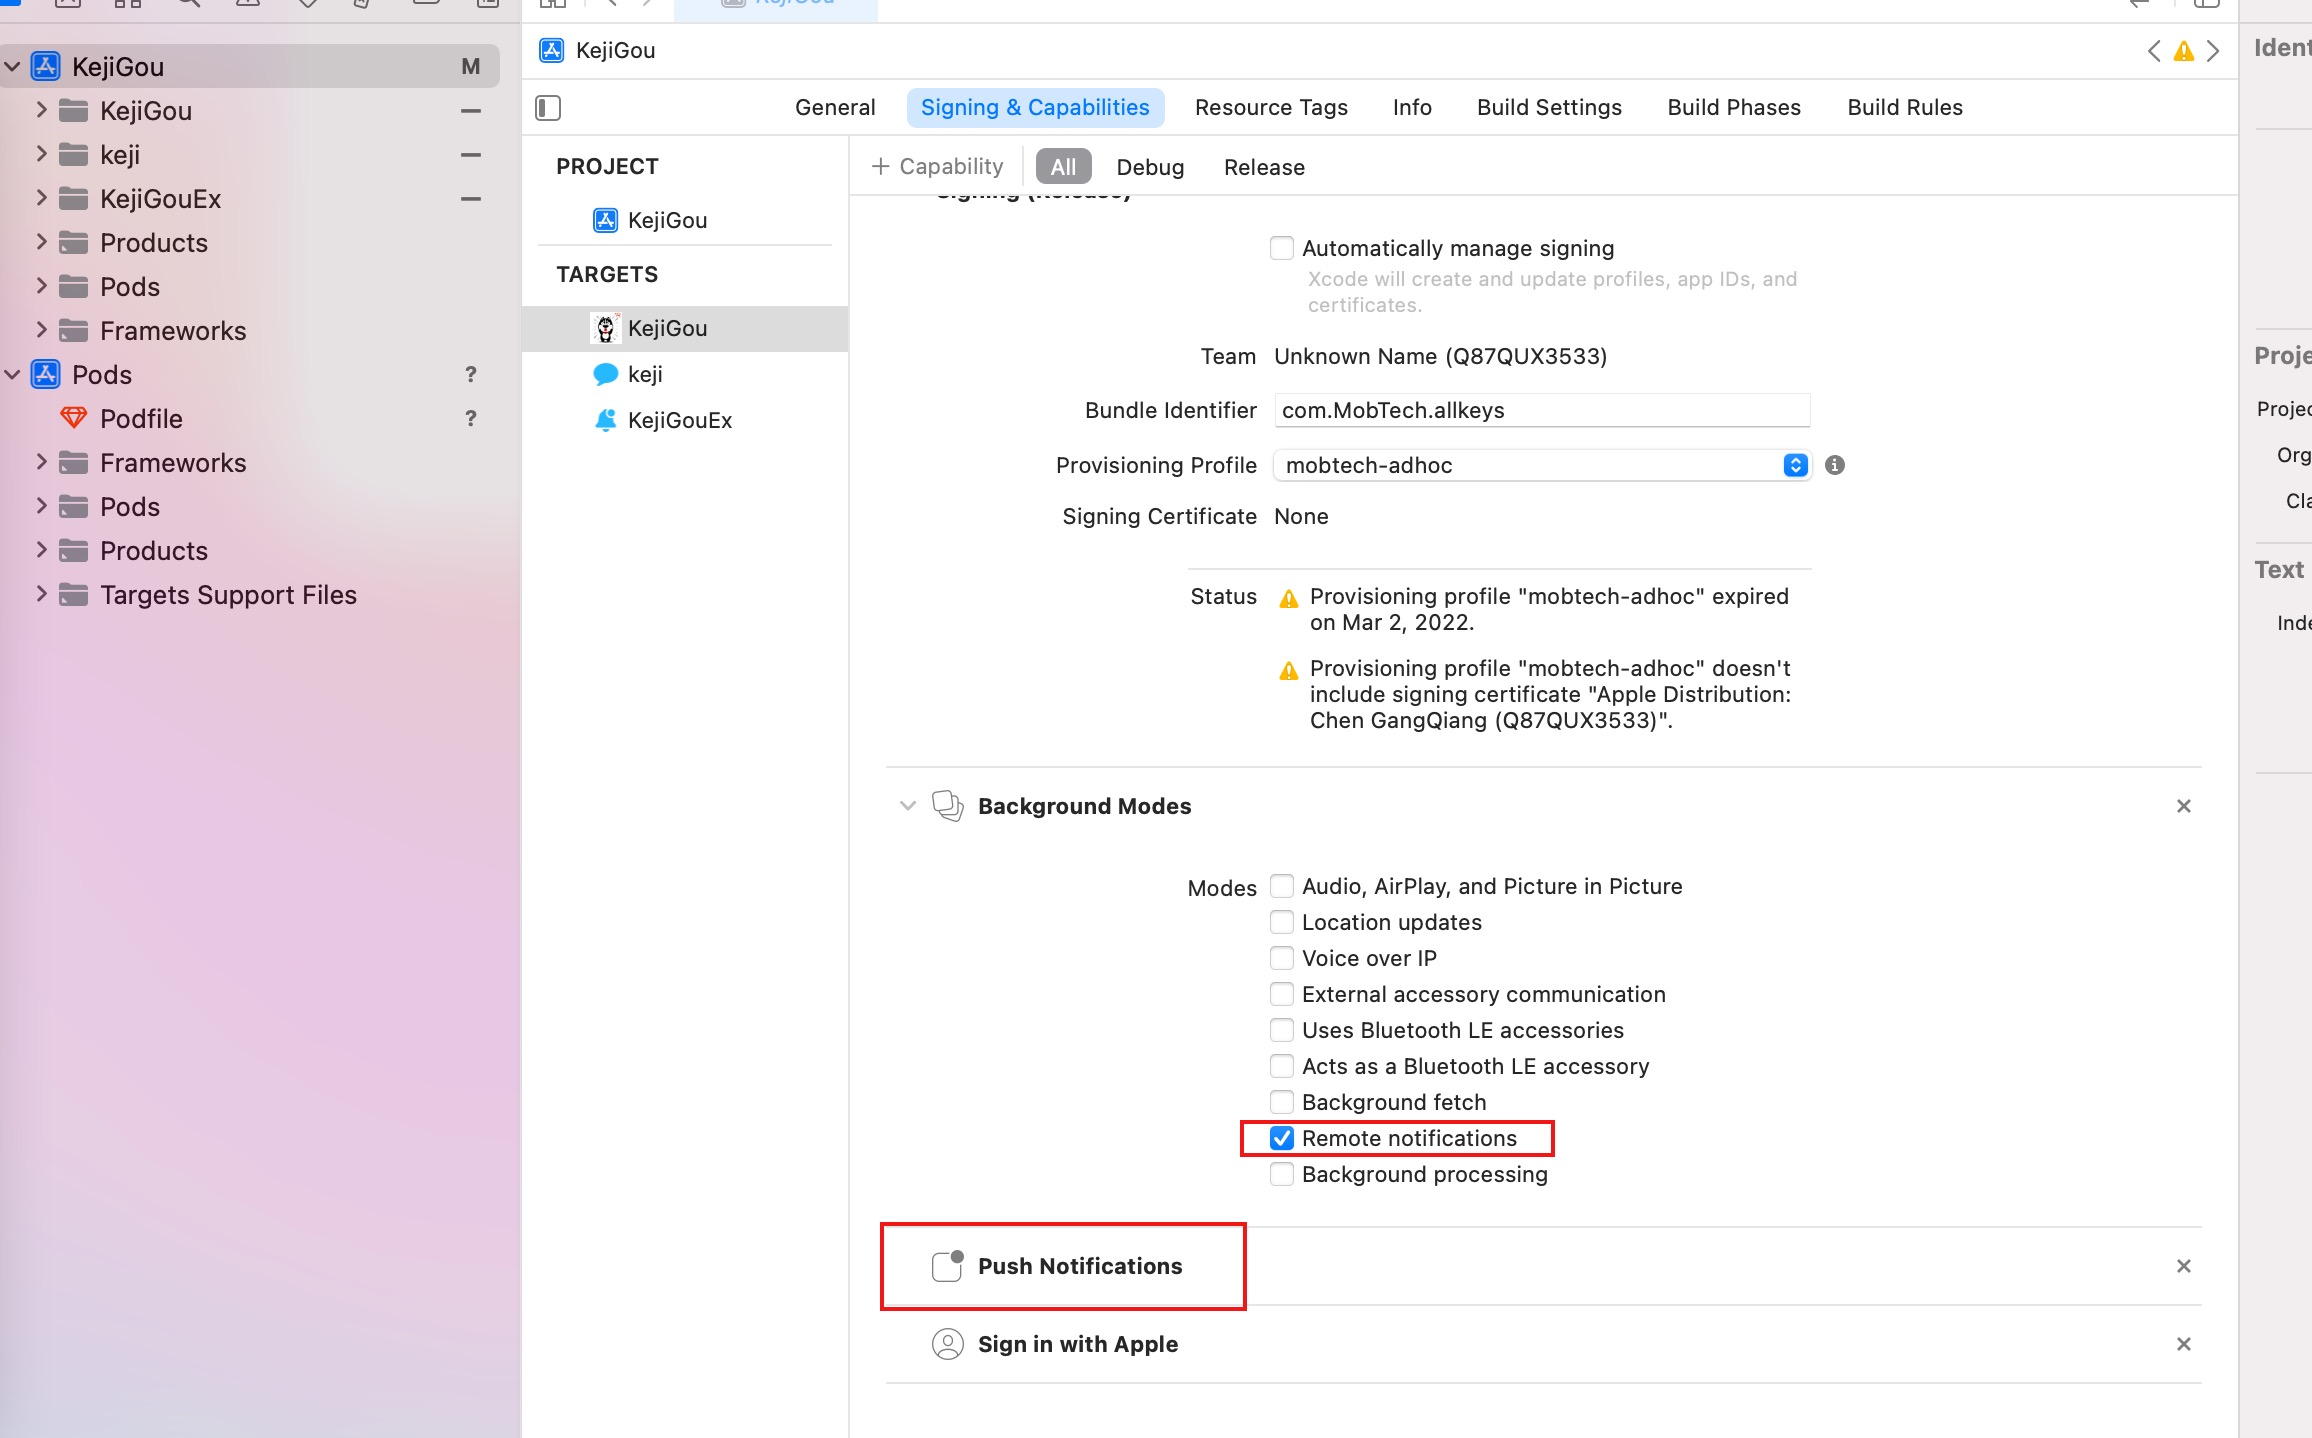Click the + Capability button

click(x=937, y=166)
